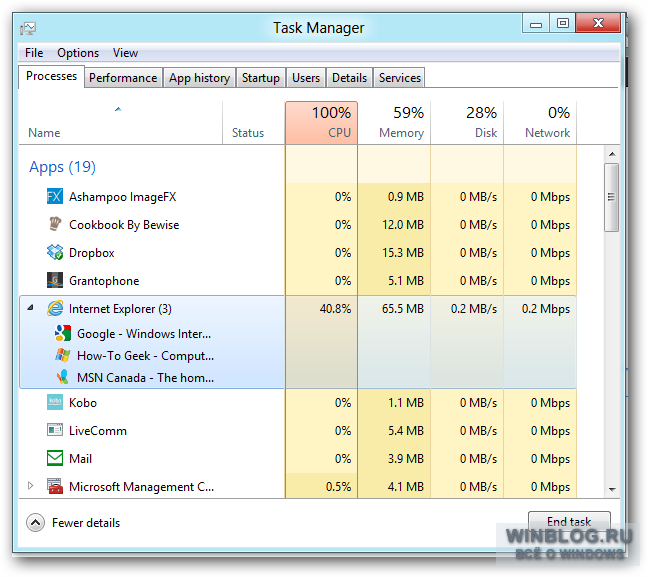Image resolution: width=650 pixels, height=577 pixels.
Task: Switch to the Performance tab
Action: coord(123,78)
